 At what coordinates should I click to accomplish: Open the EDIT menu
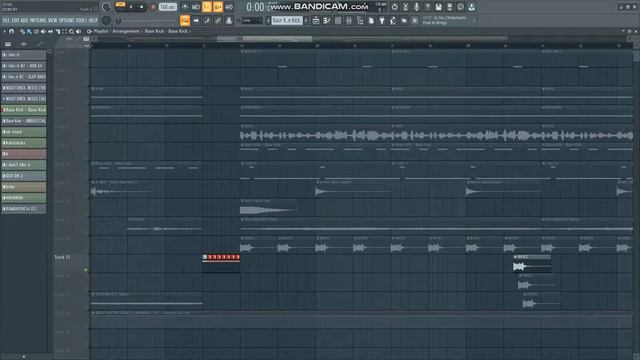click(x=15, y=20)
